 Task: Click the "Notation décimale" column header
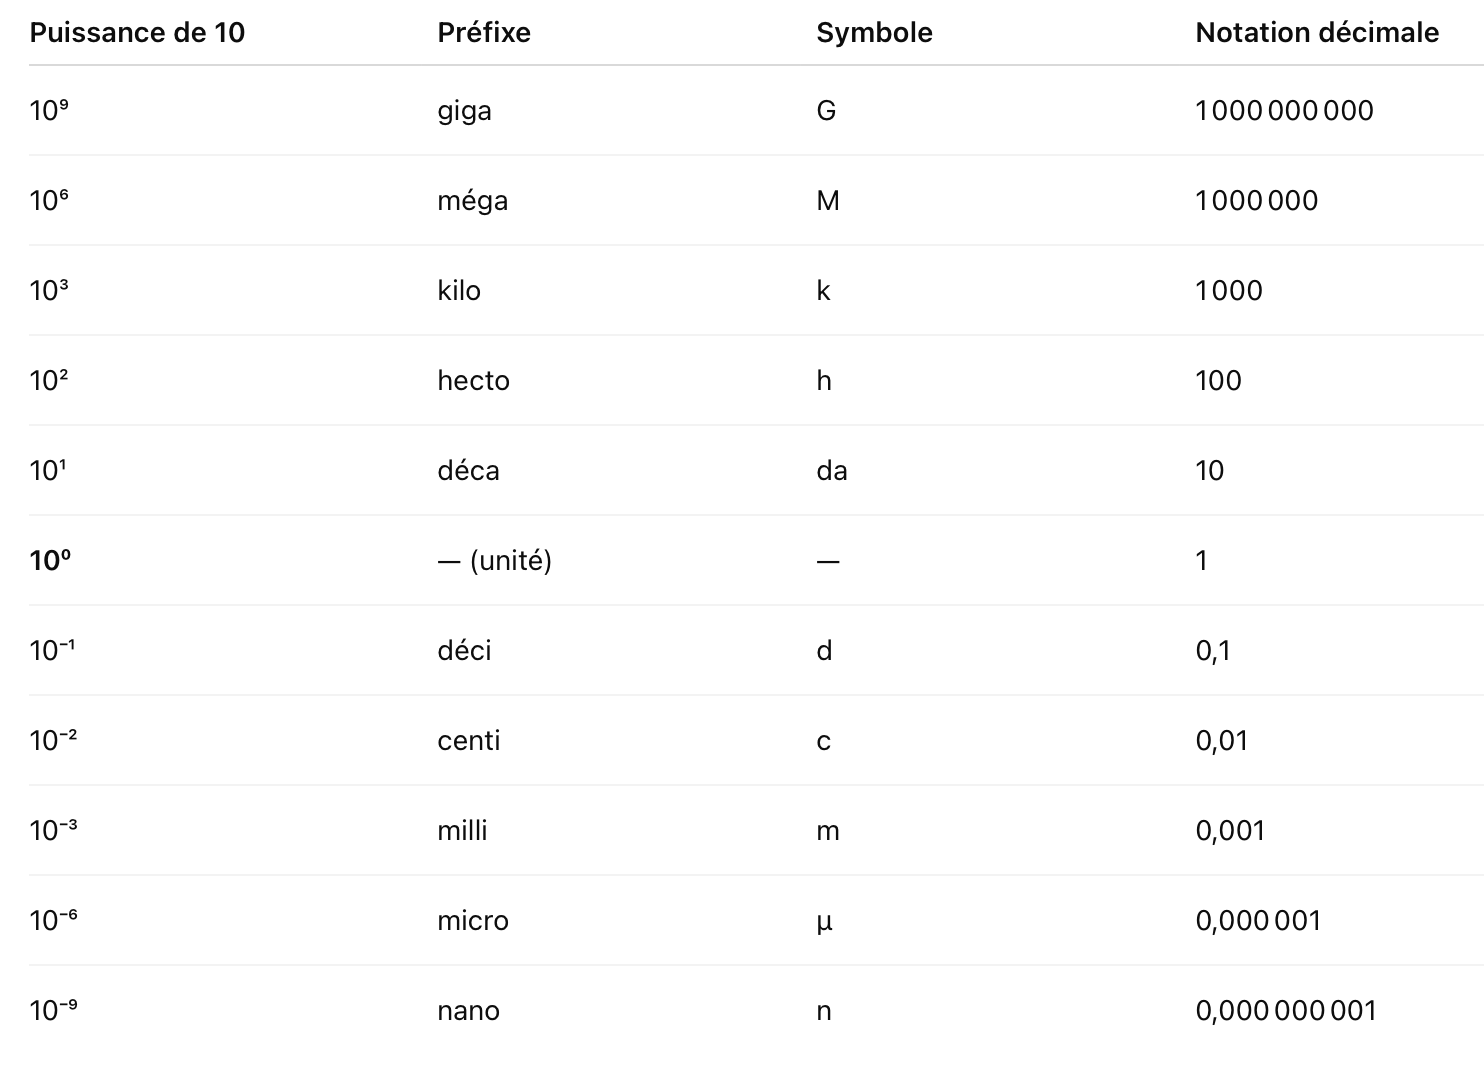[x=1317, y=33]
